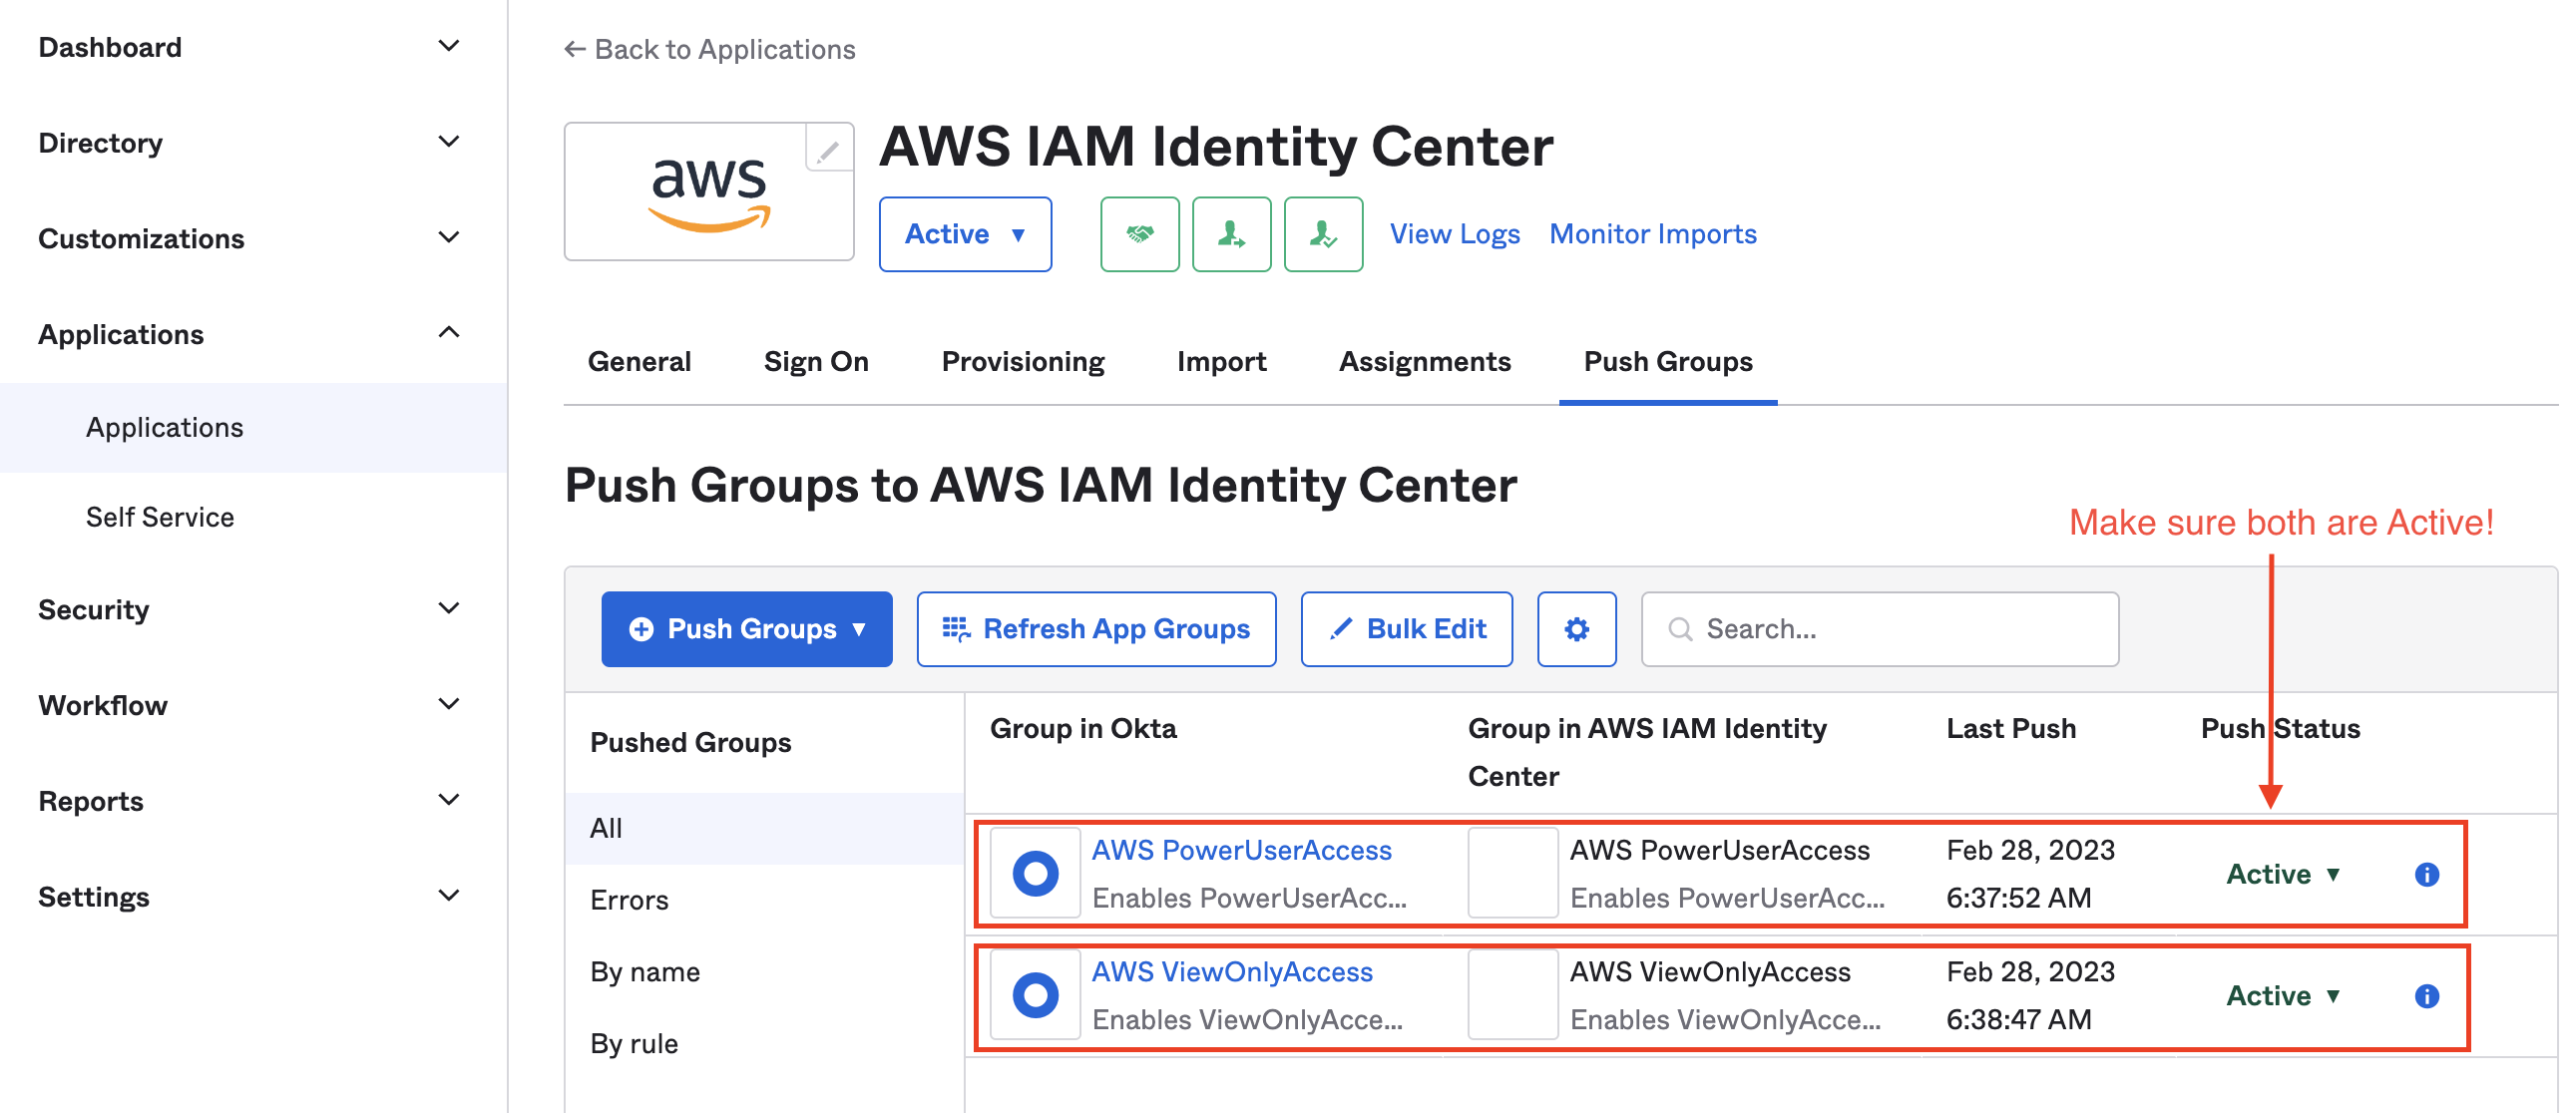Show info for AWS ViewOnlyAccess push status
Viewport: 2576px width, 1113px height.
click(x=2426, y=996)
